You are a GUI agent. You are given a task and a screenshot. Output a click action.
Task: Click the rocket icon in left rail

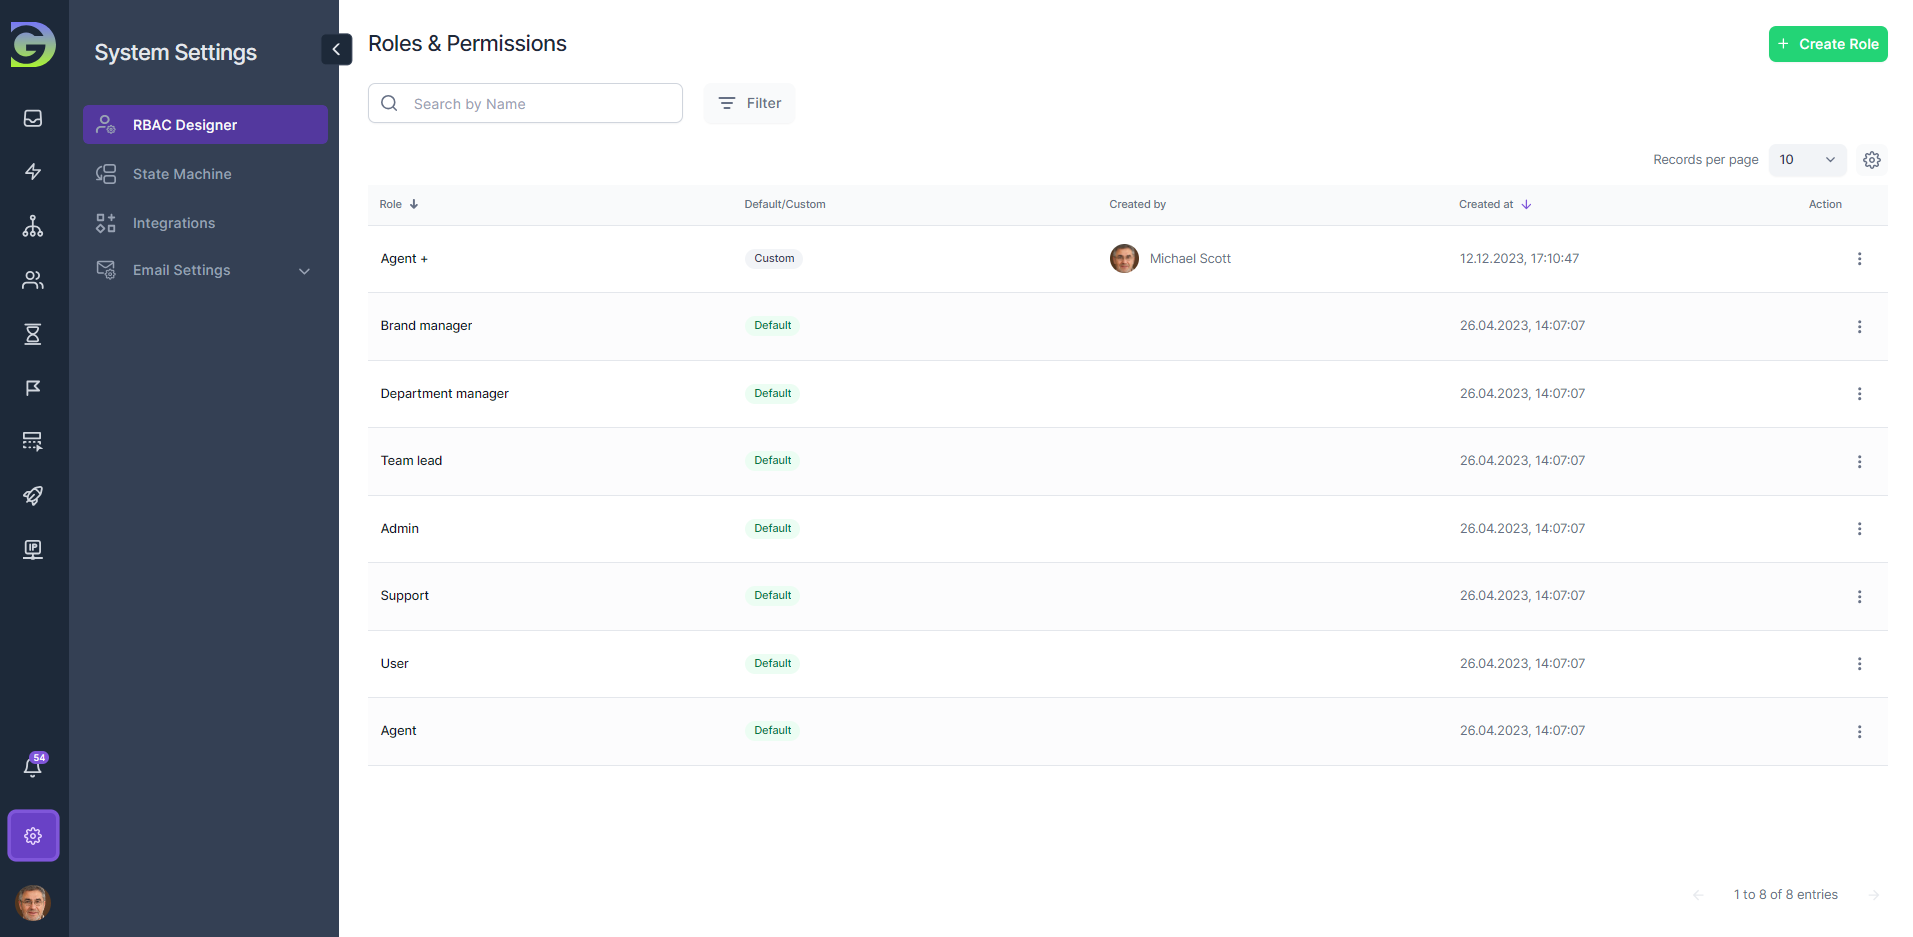coord(33,496)
